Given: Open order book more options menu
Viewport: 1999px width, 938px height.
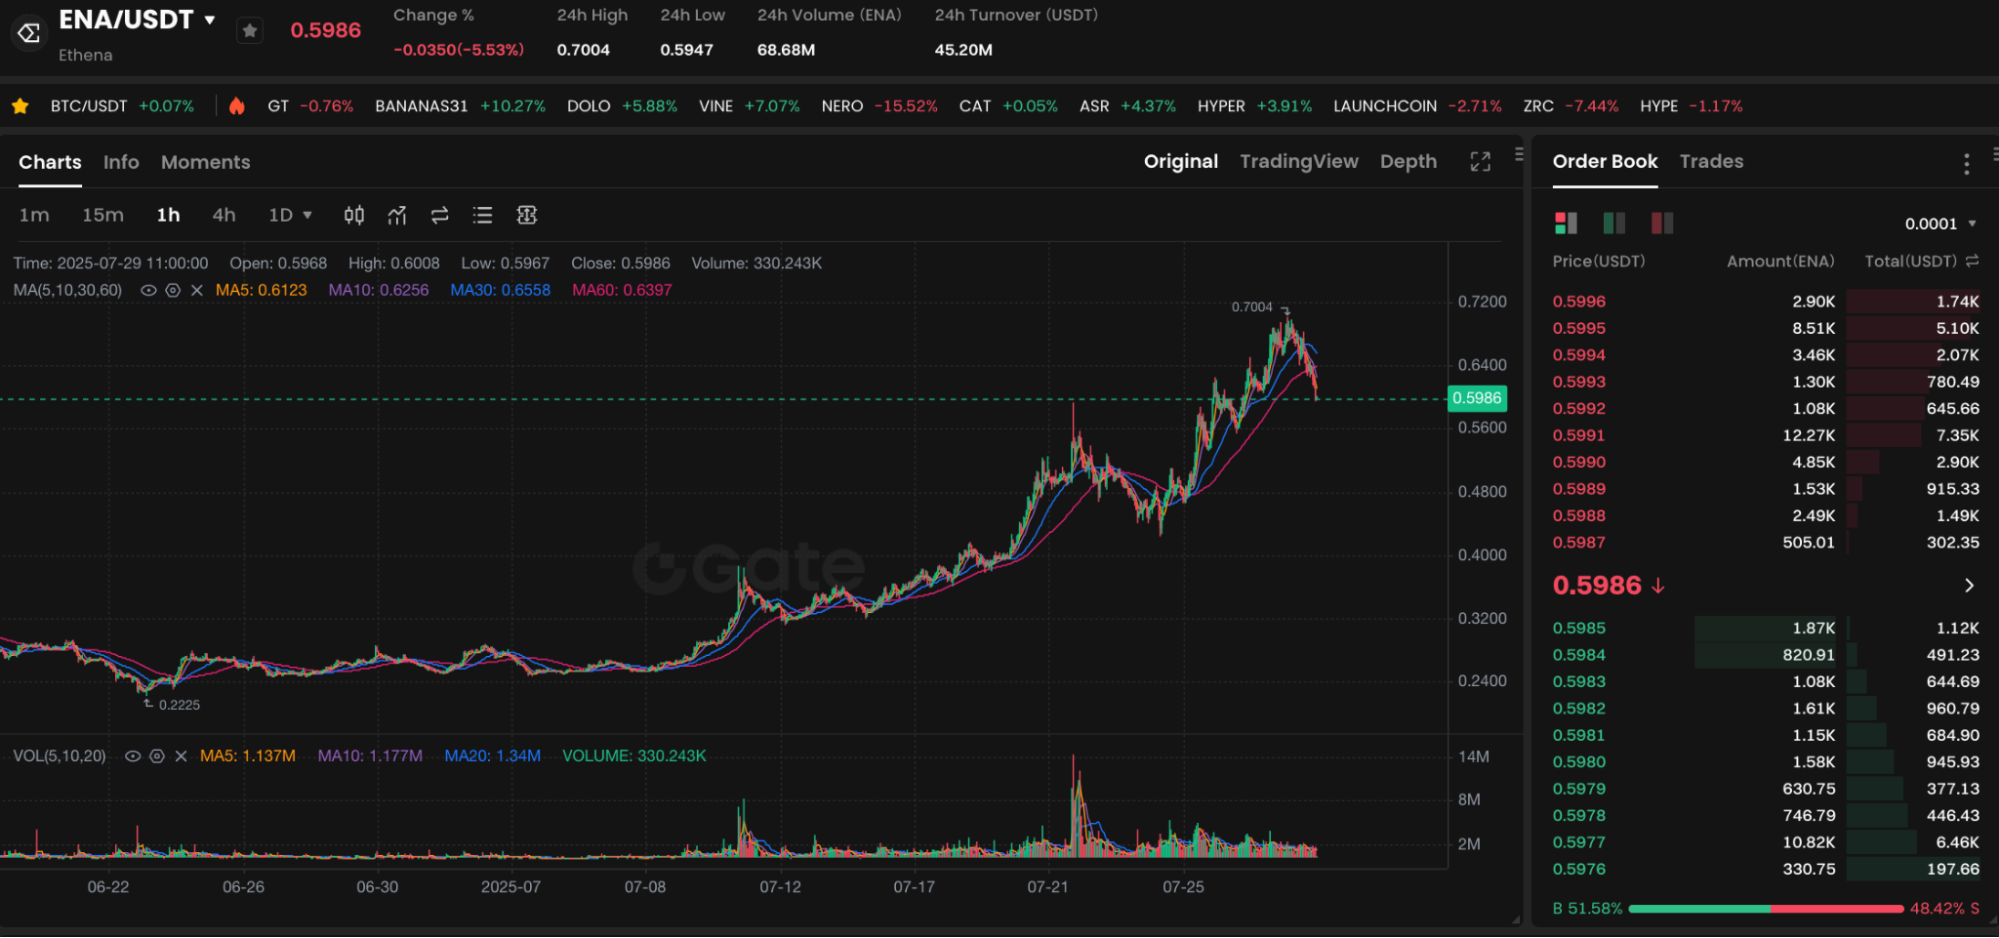Looking at the screenshot, I should [1966, 164].
